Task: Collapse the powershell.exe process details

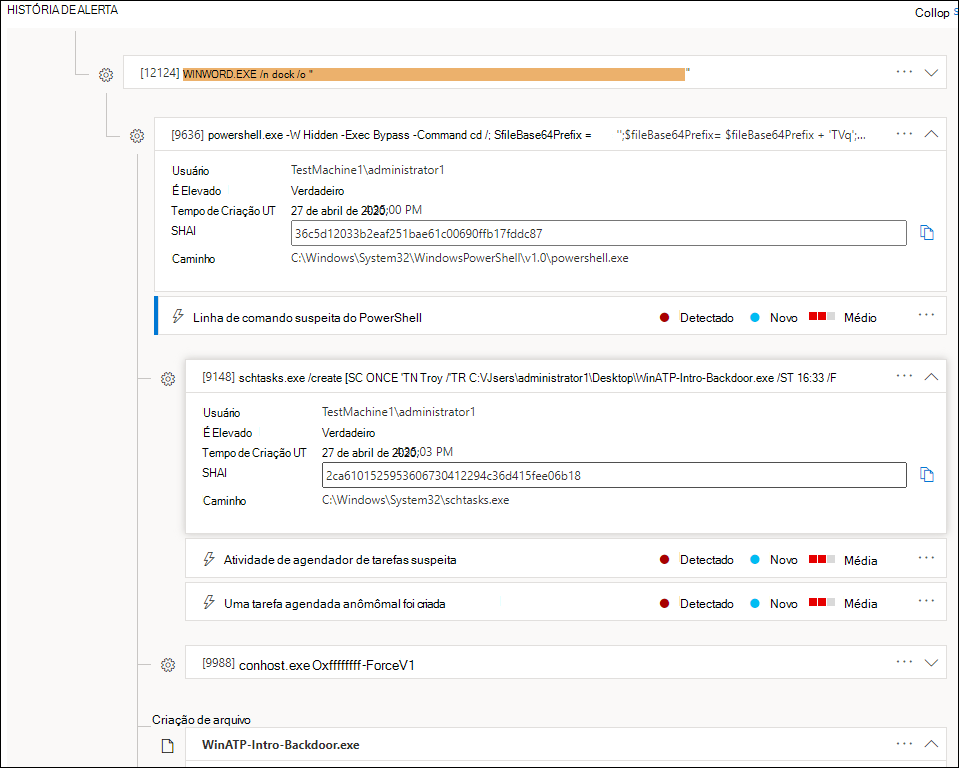Action: 932,133
